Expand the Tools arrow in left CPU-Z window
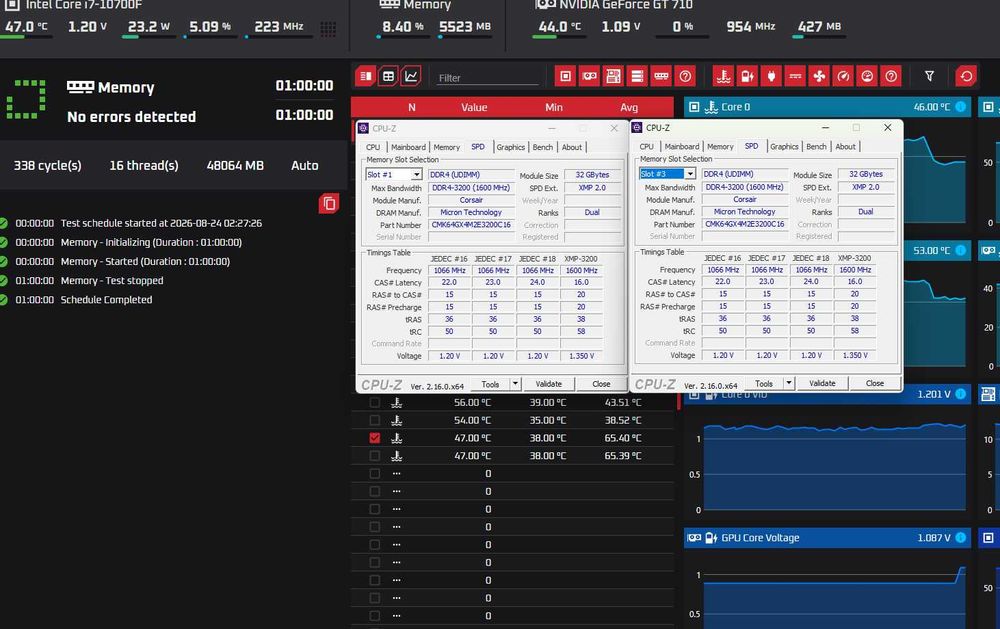Screen dimensions: 1000x629 (515, 384)
